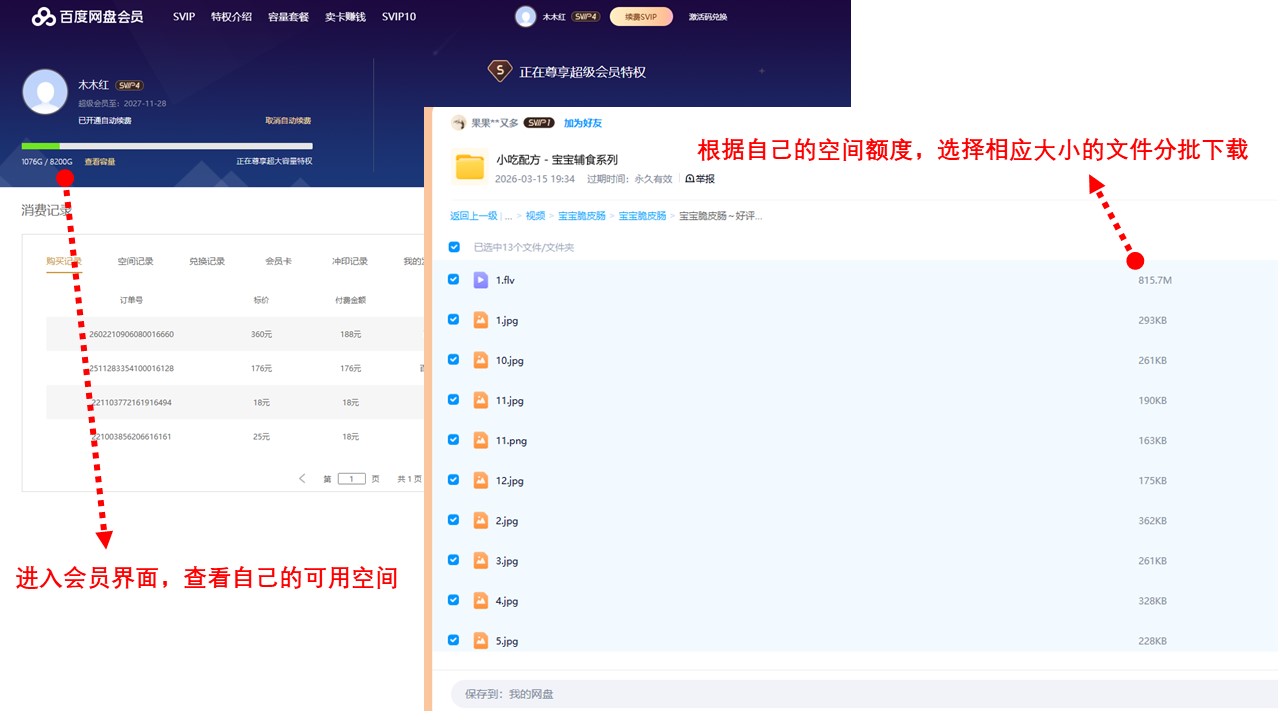Click the green storage capacity progress bar
The height and width of the screenshot is (720, 1280).
[40, 146]
